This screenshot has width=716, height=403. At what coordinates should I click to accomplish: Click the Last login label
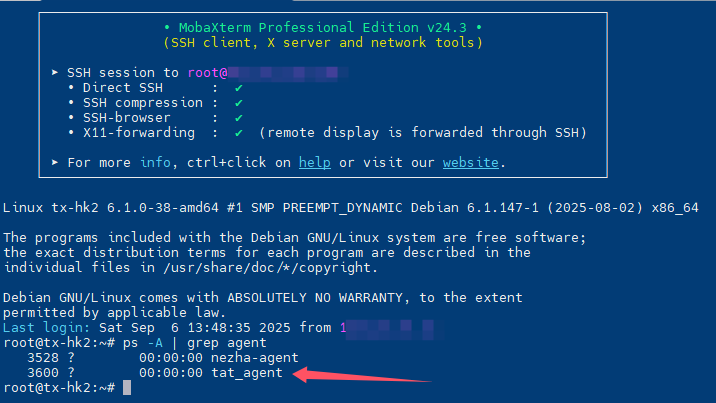pos(47,328)
